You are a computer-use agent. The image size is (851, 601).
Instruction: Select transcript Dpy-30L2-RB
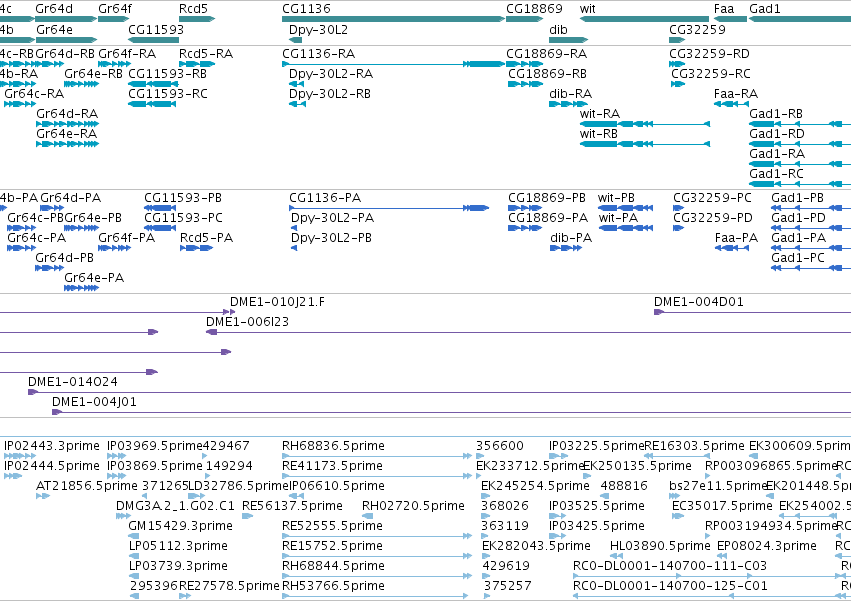point(297,104)
